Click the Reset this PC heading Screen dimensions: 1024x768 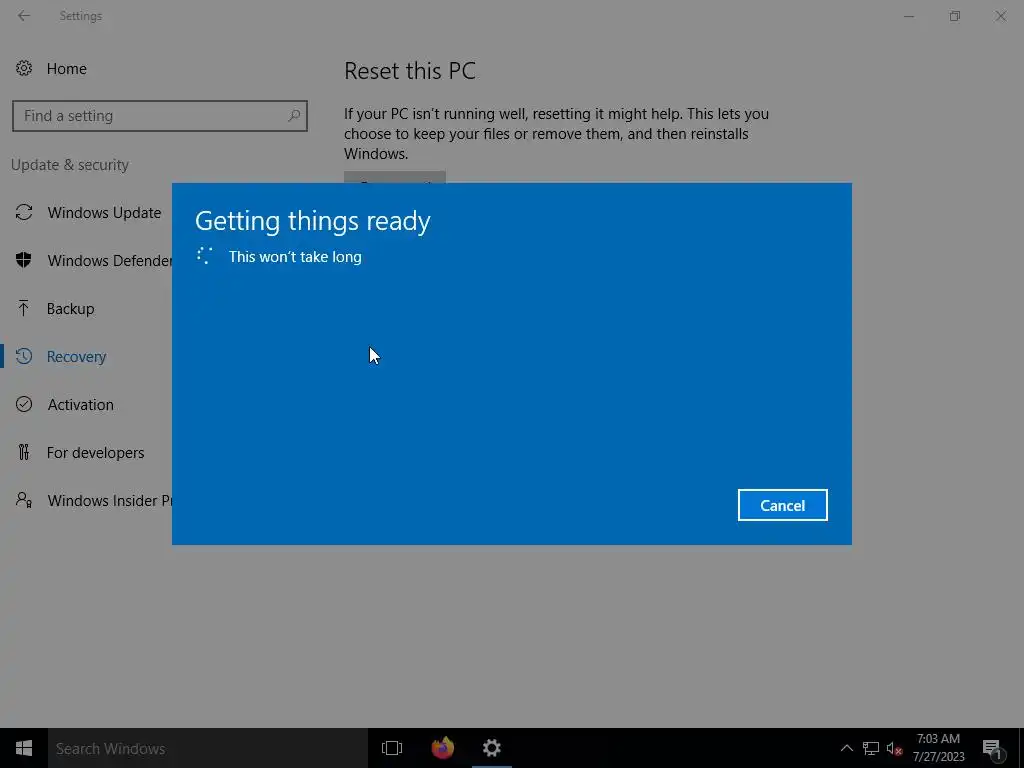410,71
